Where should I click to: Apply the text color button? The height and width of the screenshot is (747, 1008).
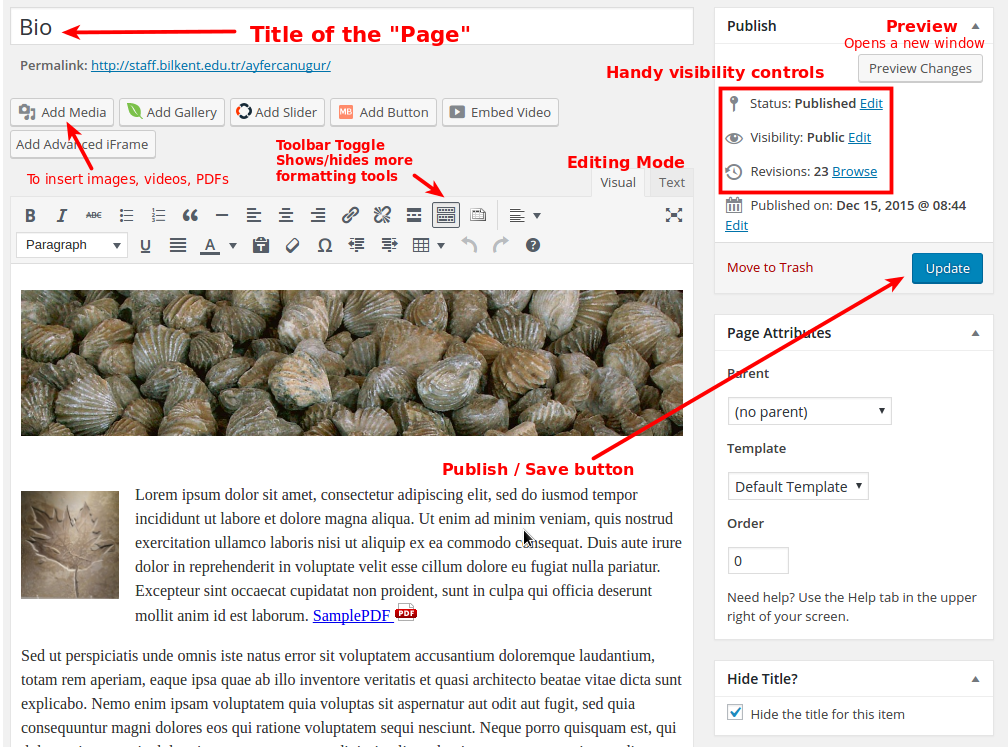click(x=210, y=245)
